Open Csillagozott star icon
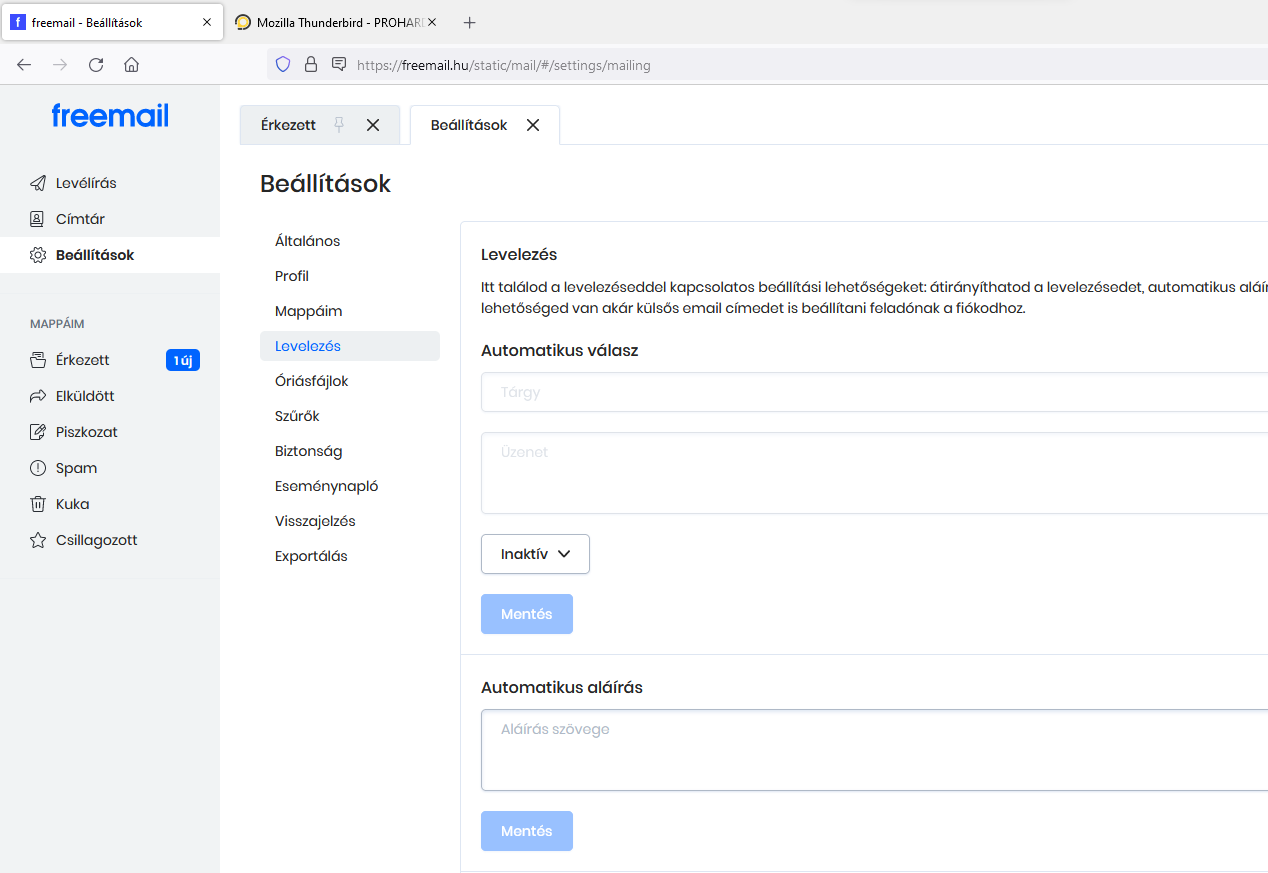Screen dimensions: 1268x873 click(38, 540)
